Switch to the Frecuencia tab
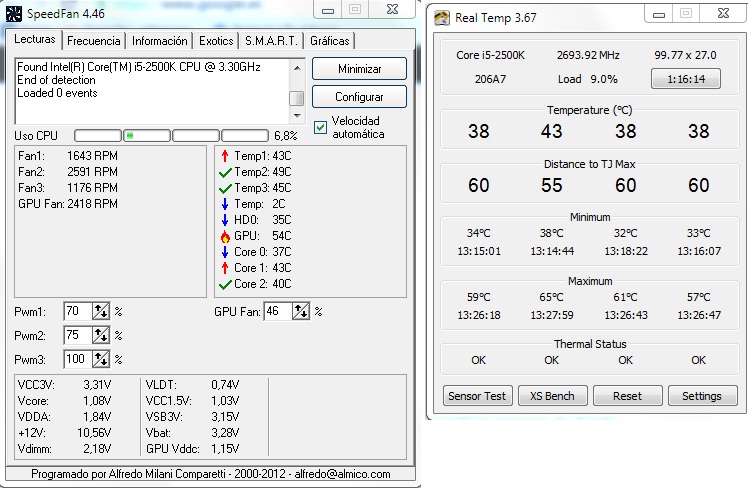Image resolution: width=748 pixels, height=492 pixels. click(x=95, y=41)
